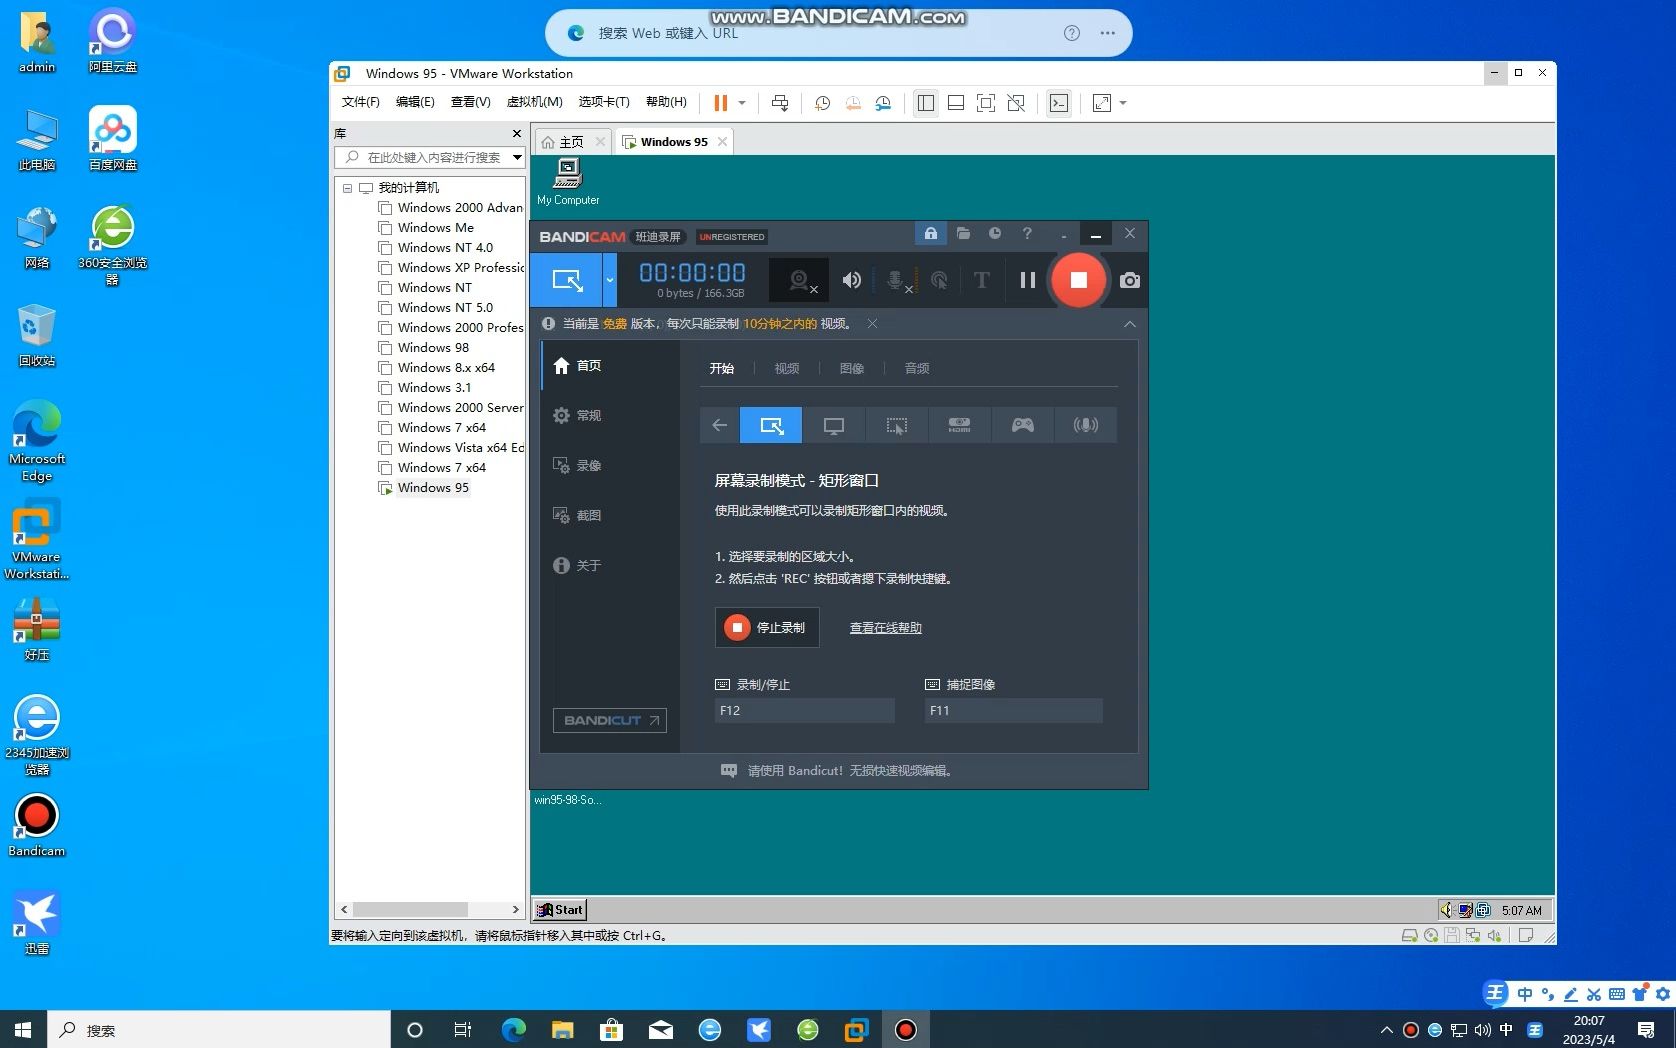Select game recording mode gamepad icon
Viewport: 1676px width, 1048px height.
pos(1022,425)
